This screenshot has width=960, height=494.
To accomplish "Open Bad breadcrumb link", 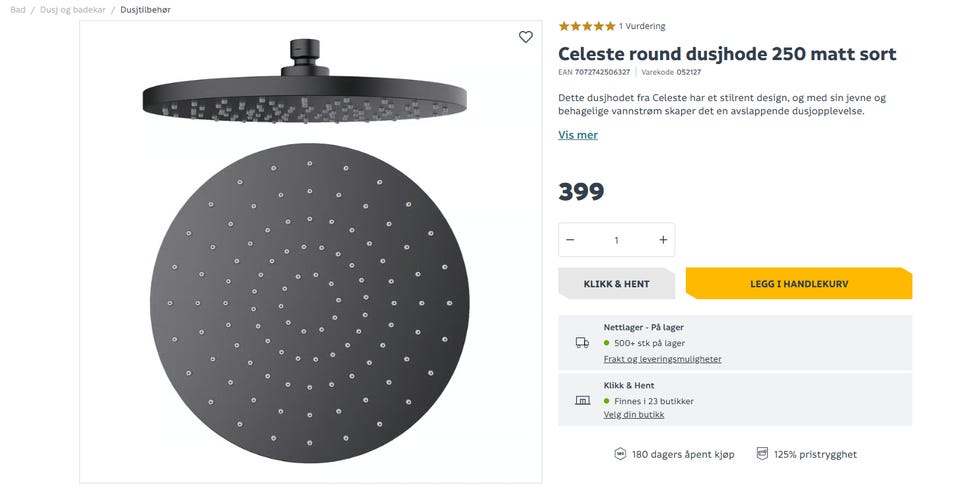I will pos(18,9).
